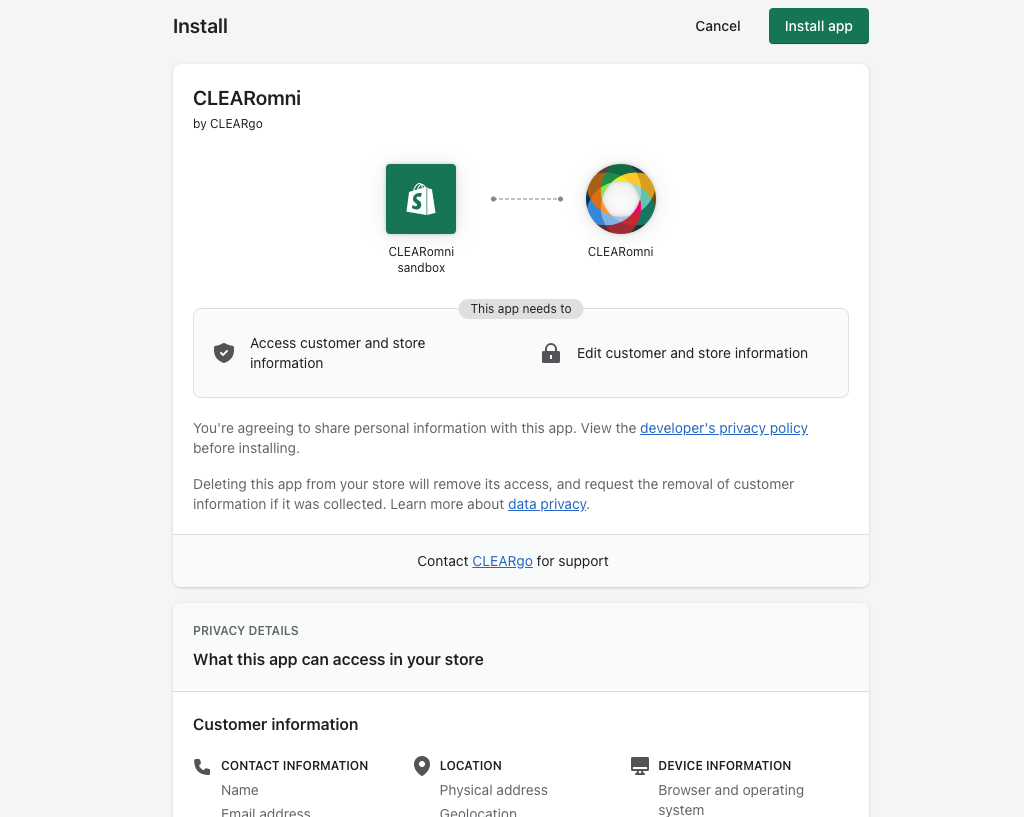The image size is (1024, 817).
Task: Click the colorful CLEARomni app logo
Action: [x=620, y=198]
